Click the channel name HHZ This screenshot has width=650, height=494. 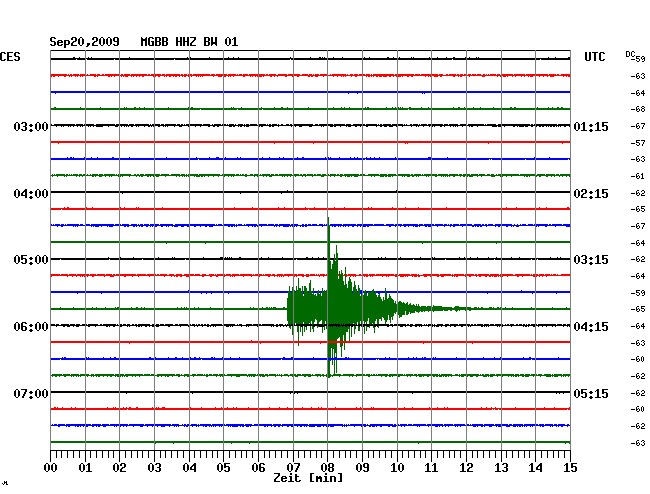pos(186,42)
